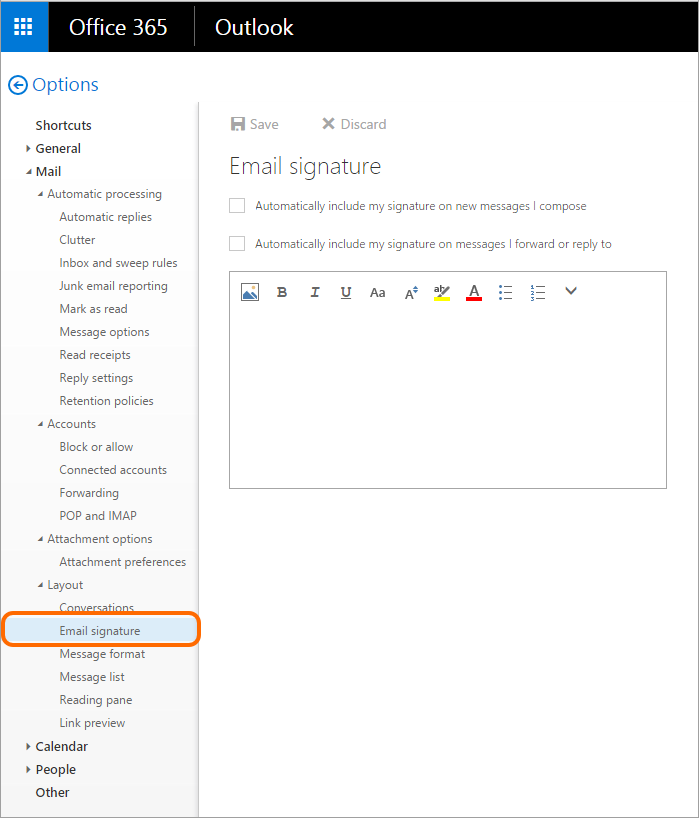
Task: Click the Discard X icon
Action: 328,124
